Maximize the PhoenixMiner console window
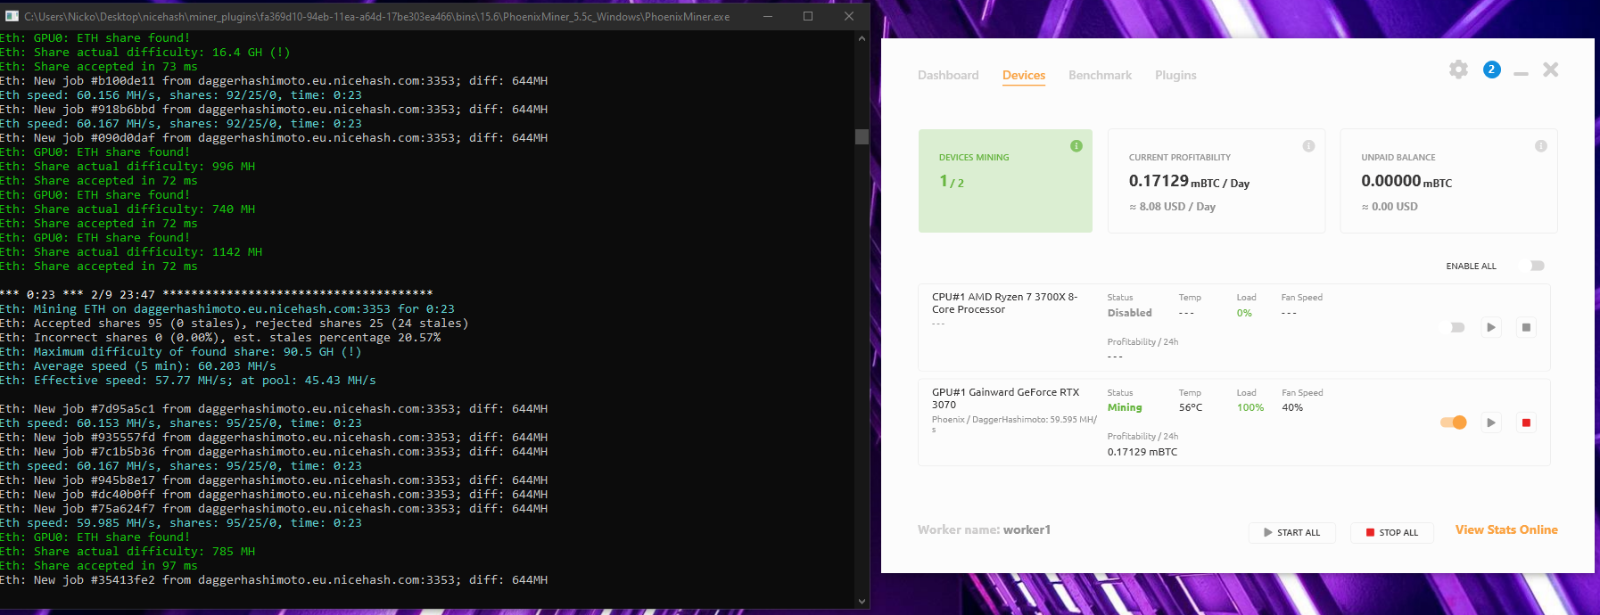Screen dimensions: 1600x615 point(808,16)
